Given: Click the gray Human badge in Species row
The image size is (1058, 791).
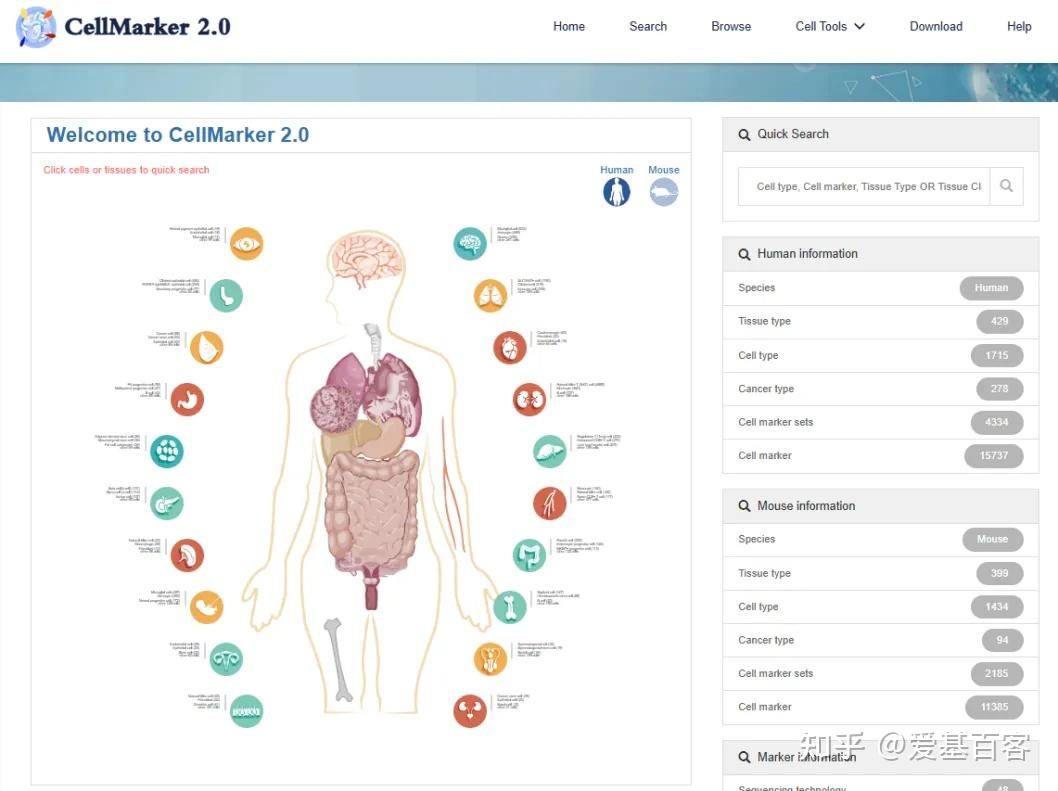Looking at the screenshot, I should [x=991, y=288].
